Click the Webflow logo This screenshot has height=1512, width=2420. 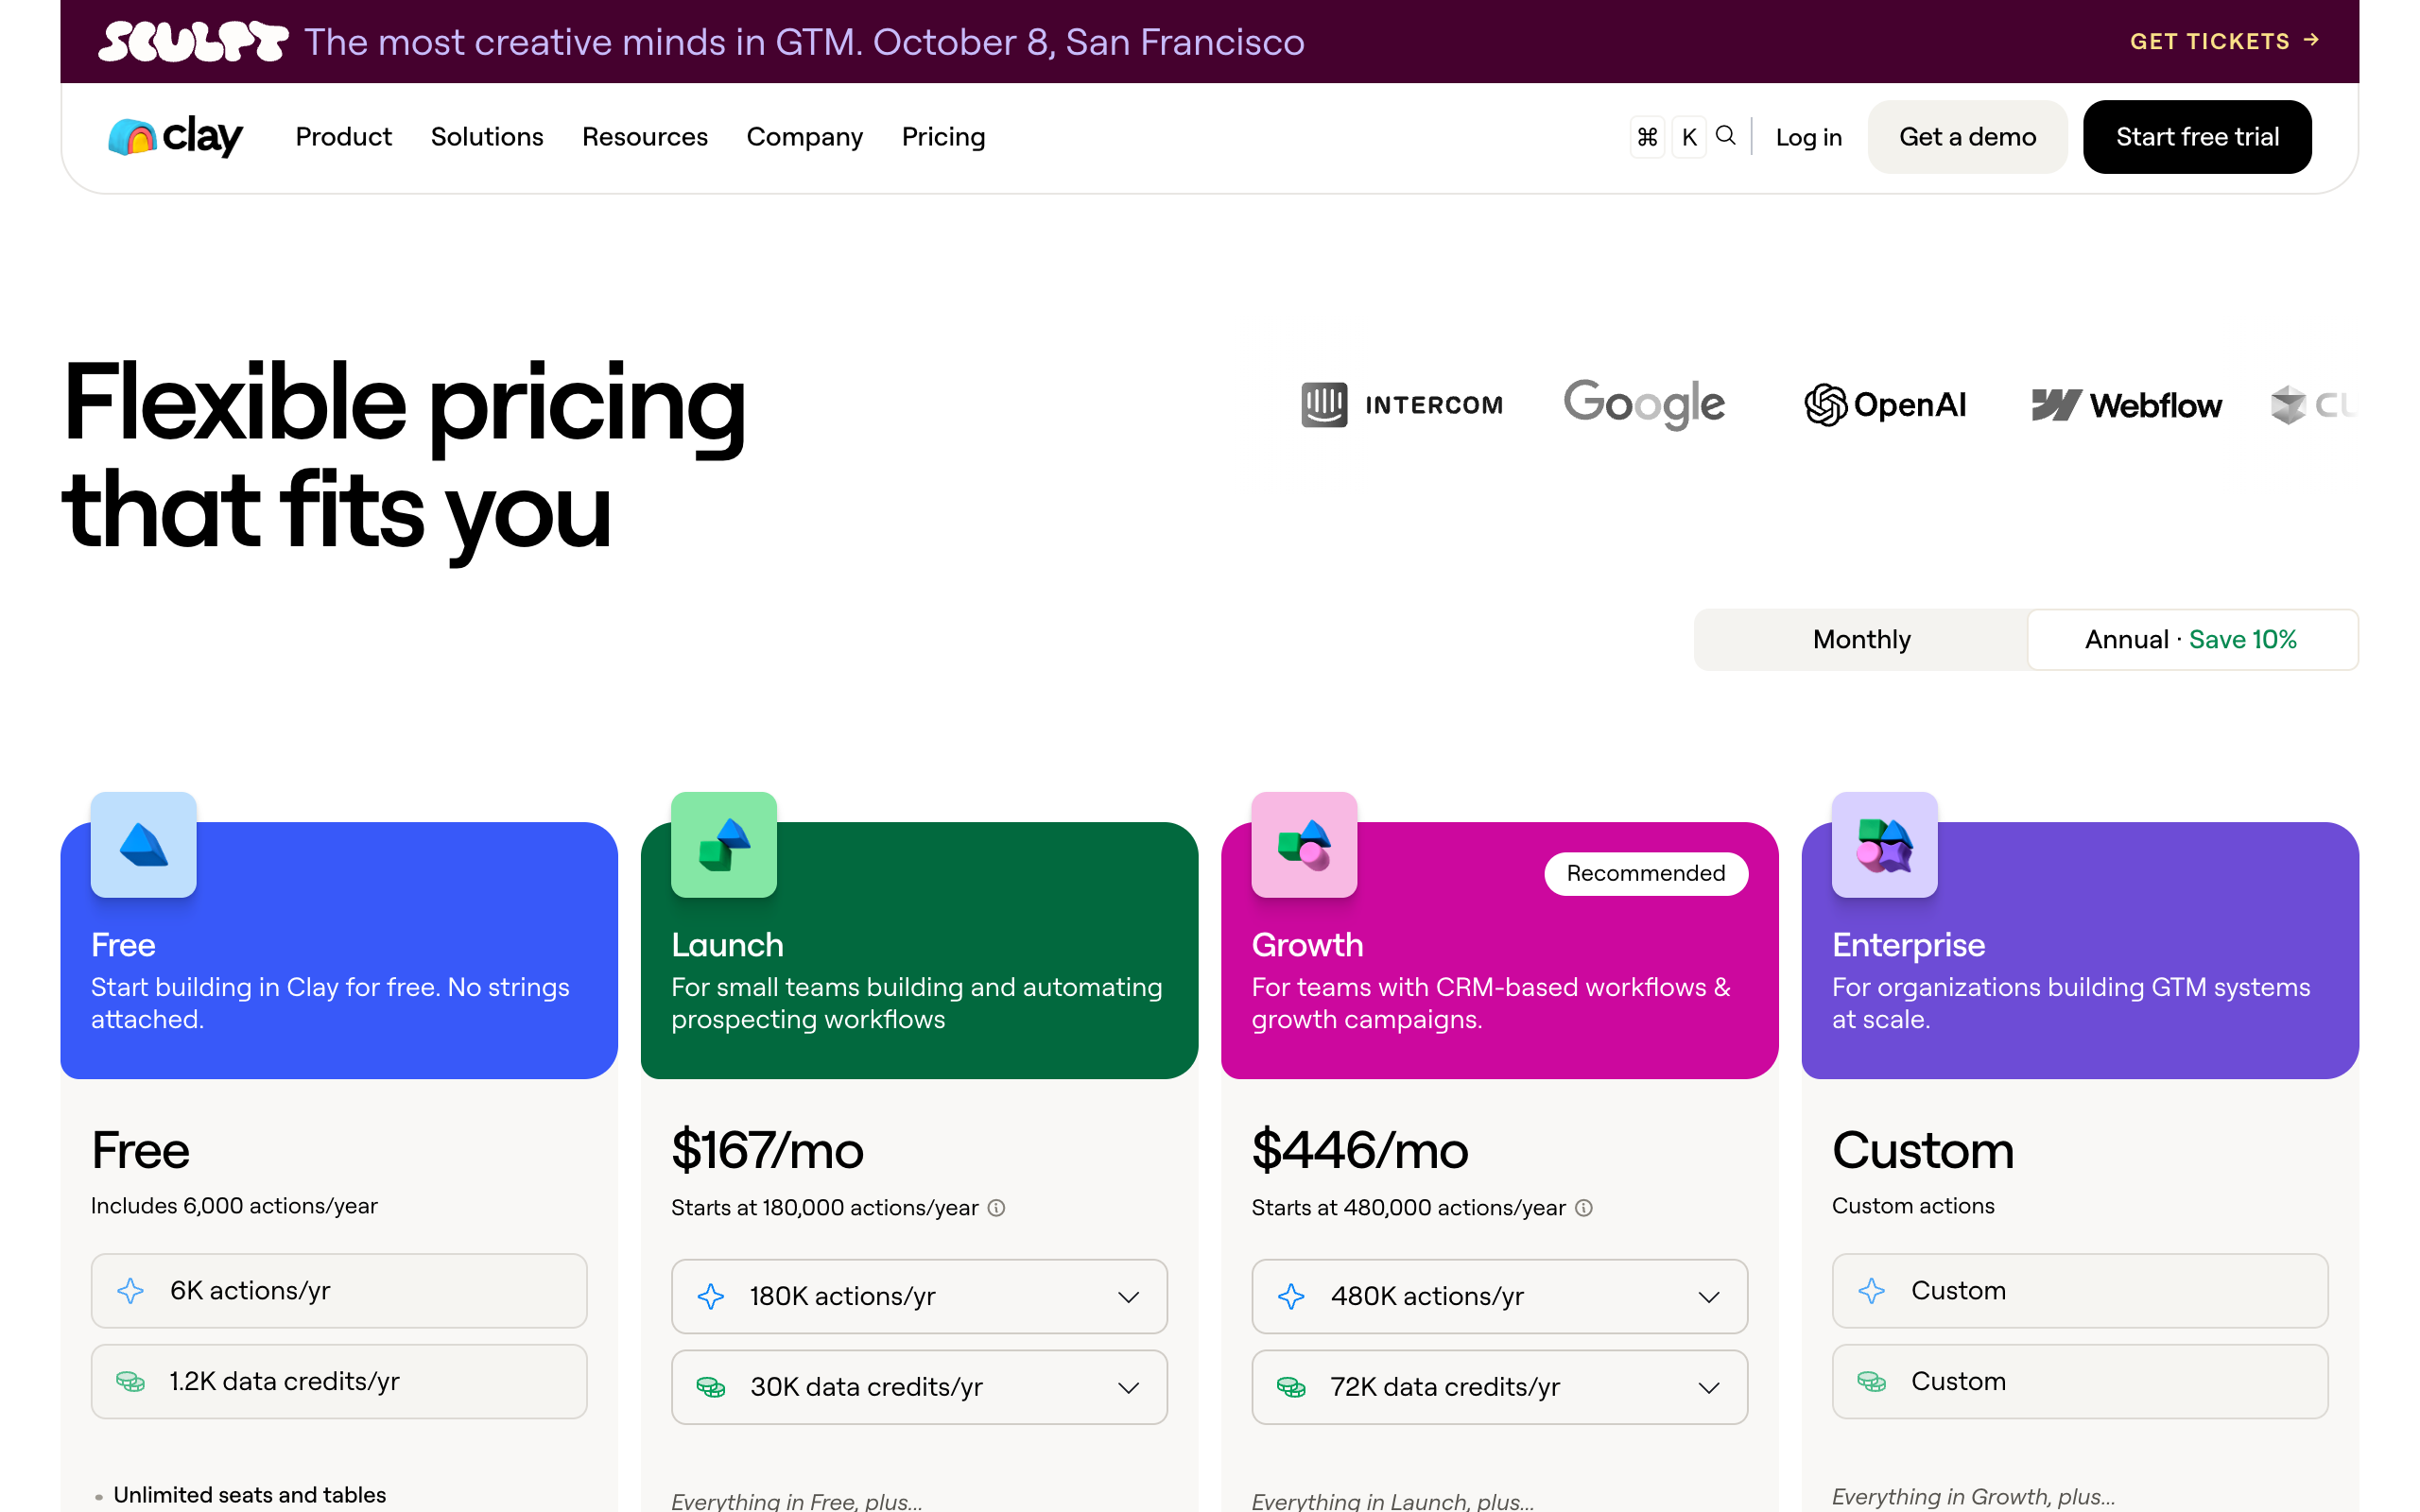tap(2127, 405)
